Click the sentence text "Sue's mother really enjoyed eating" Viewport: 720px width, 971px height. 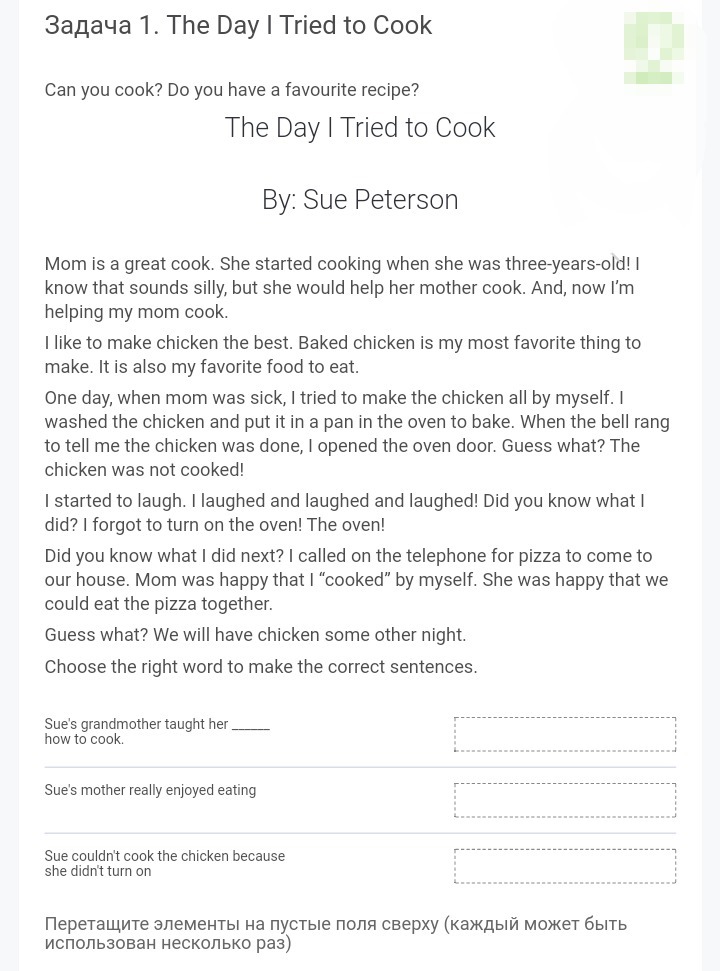(150, 790)
